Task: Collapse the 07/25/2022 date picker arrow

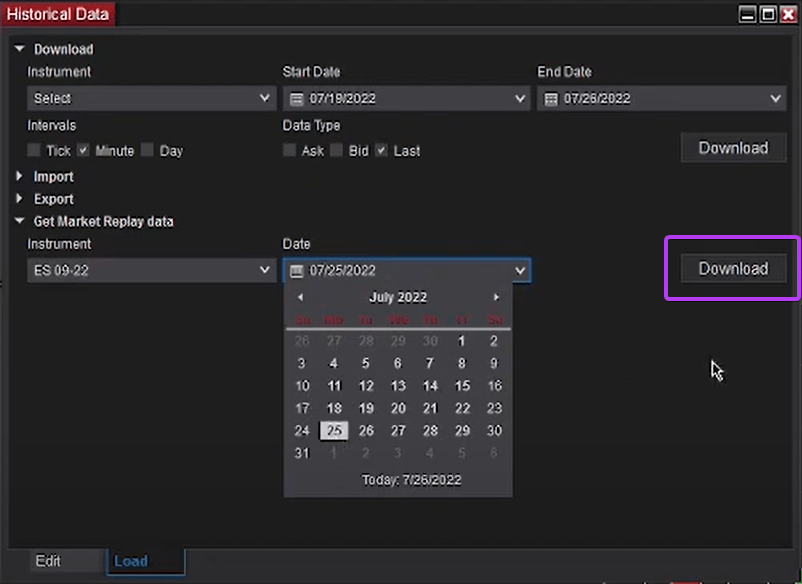Action: (520, 270)
